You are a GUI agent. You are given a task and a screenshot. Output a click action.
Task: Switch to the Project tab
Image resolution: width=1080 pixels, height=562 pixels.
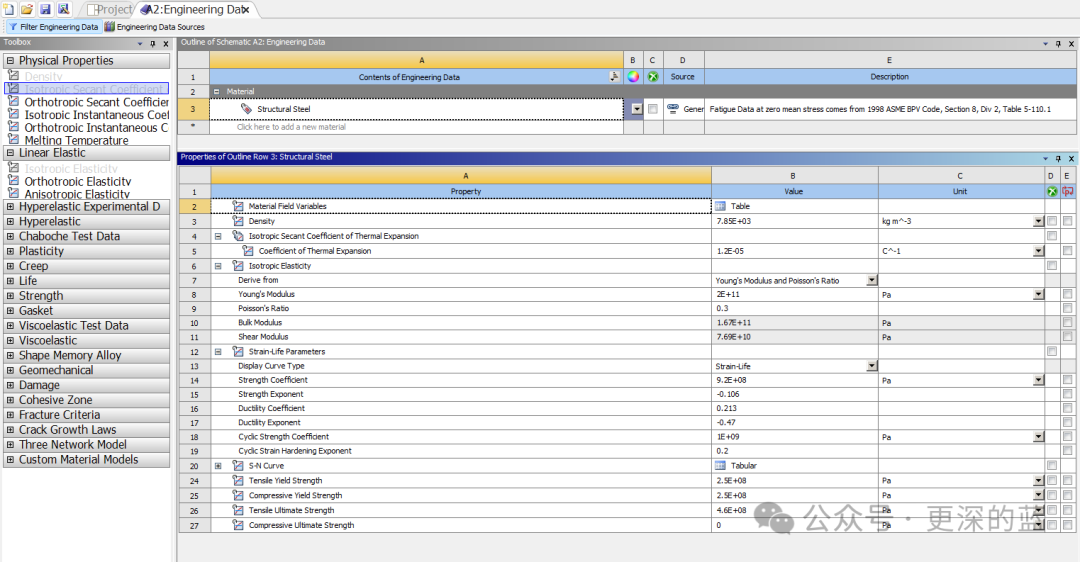(x=110, y=10)
